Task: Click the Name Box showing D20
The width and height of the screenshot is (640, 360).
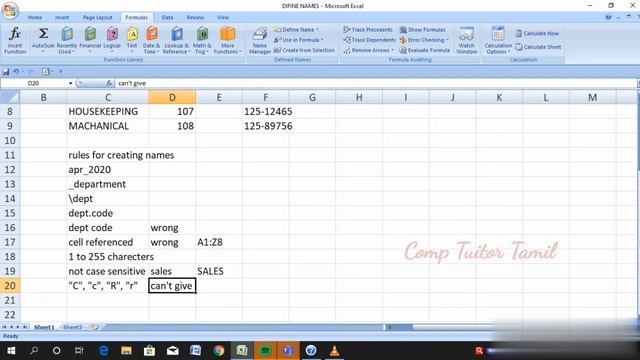Action: [34, 83]
